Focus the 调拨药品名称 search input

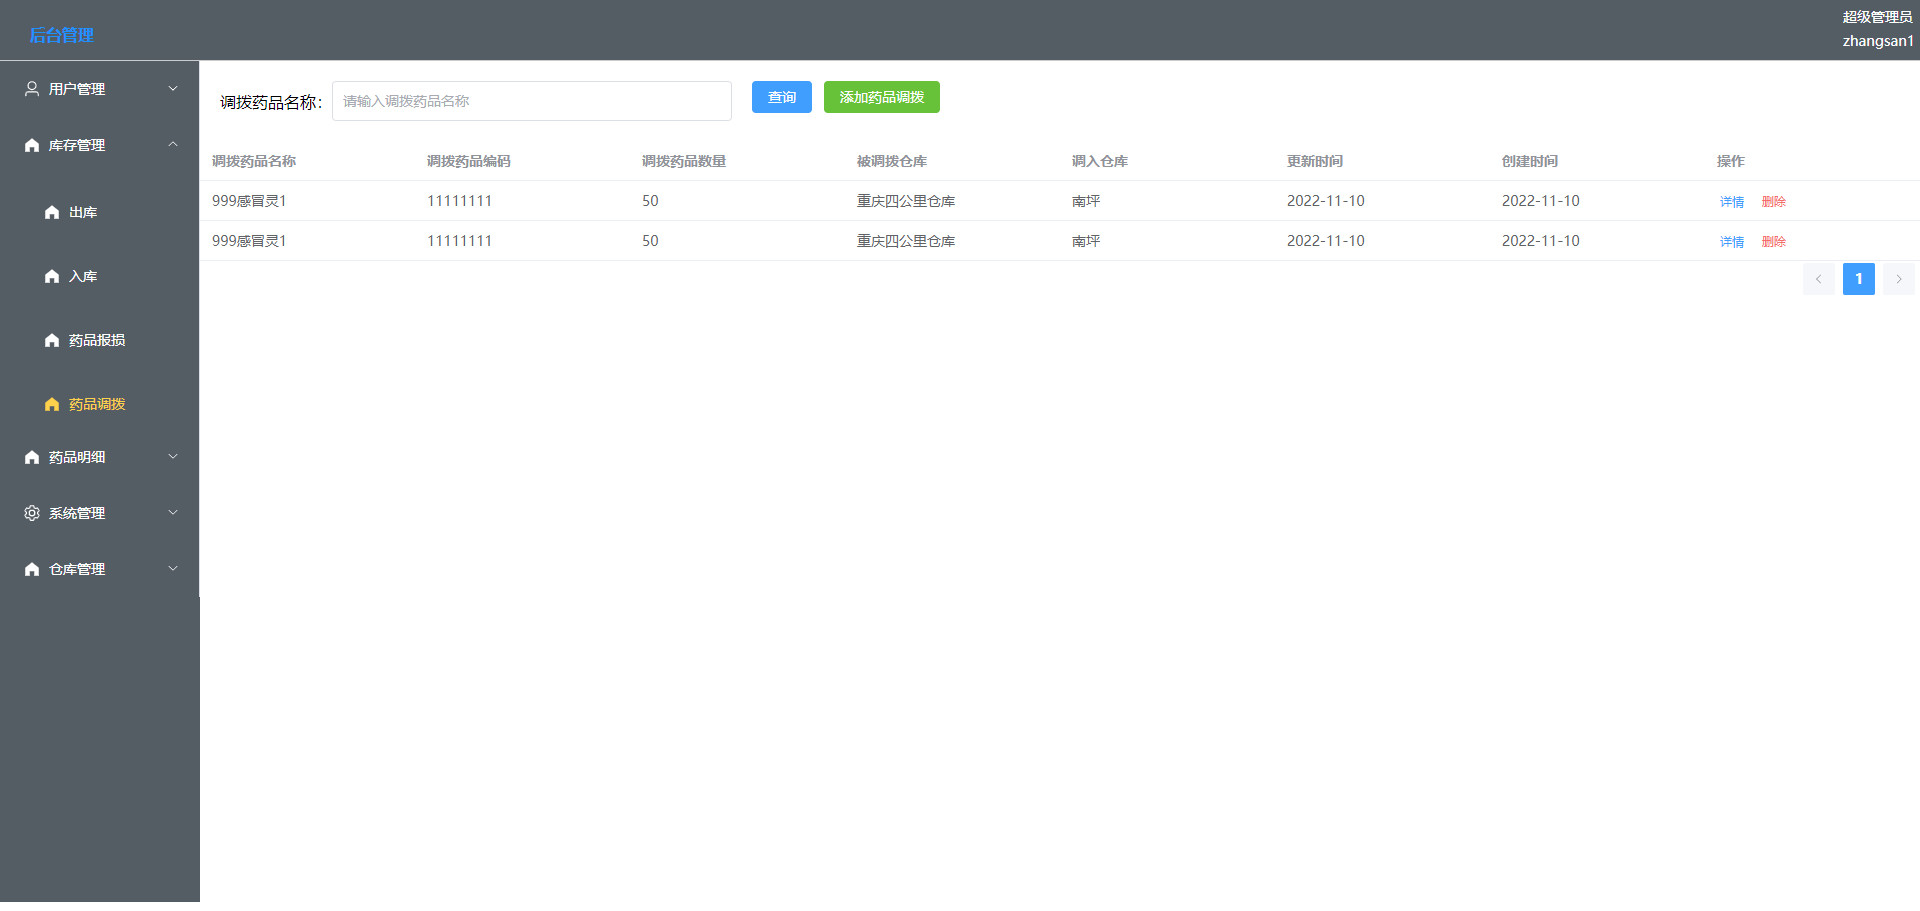point(532,101)
